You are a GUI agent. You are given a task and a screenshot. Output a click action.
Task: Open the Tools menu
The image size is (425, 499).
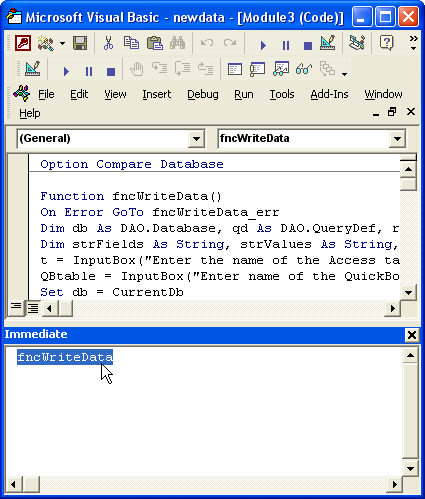(x=282, y=95)
